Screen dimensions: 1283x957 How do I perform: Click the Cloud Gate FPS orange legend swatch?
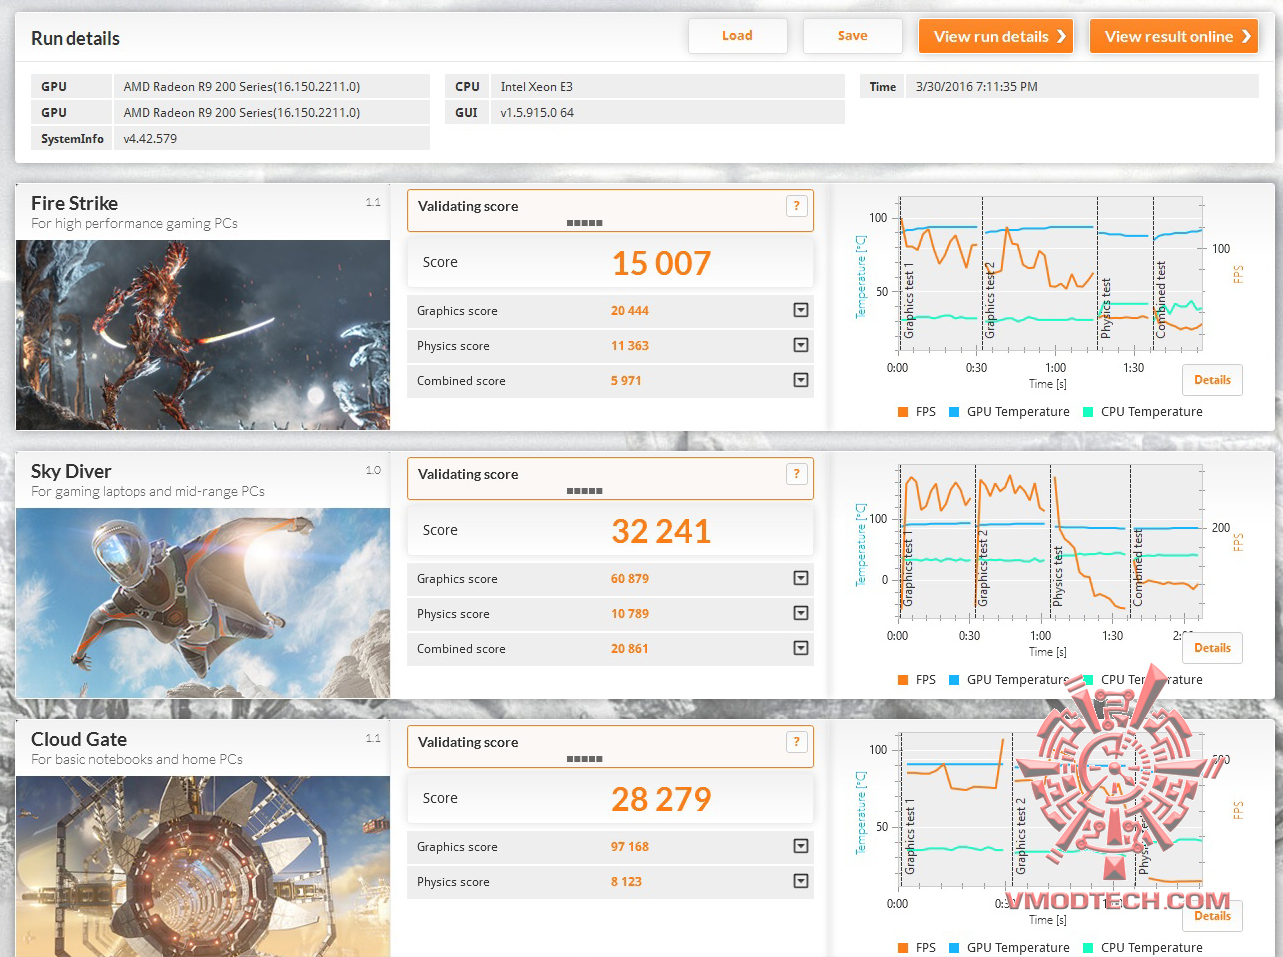903,948
